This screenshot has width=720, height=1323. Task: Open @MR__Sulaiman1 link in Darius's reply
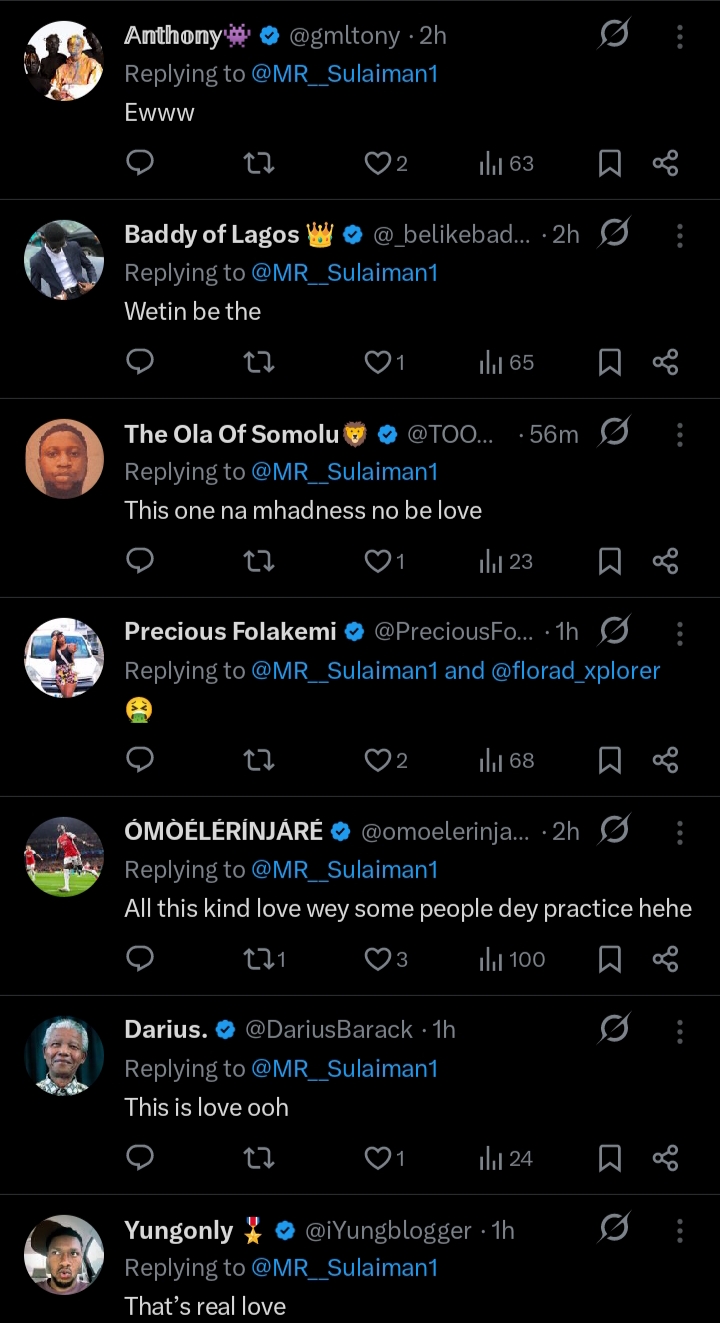pos(345,1068)
